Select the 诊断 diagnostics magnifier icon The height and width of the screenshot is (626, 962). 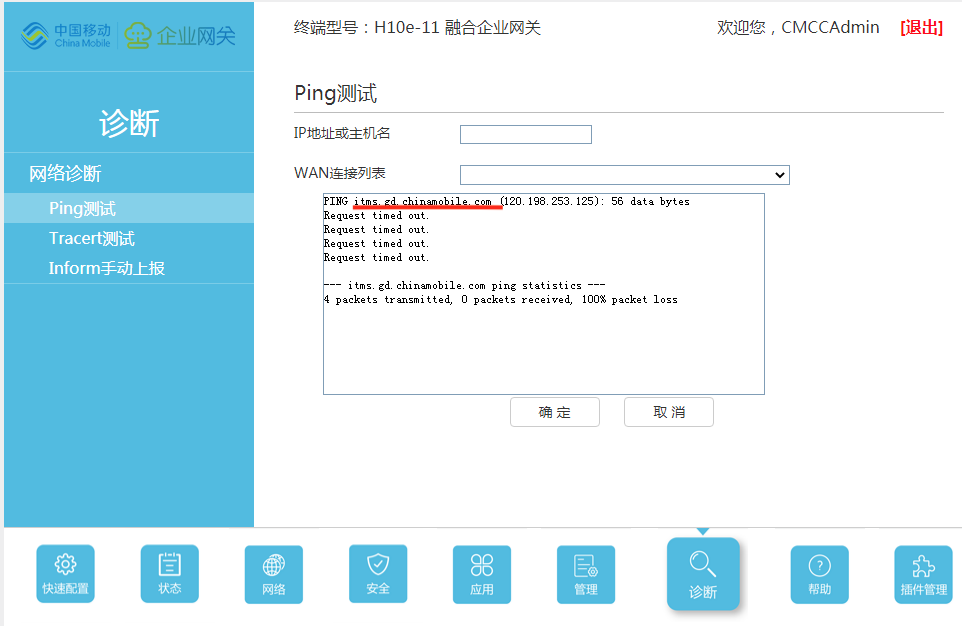pos(703,573)
